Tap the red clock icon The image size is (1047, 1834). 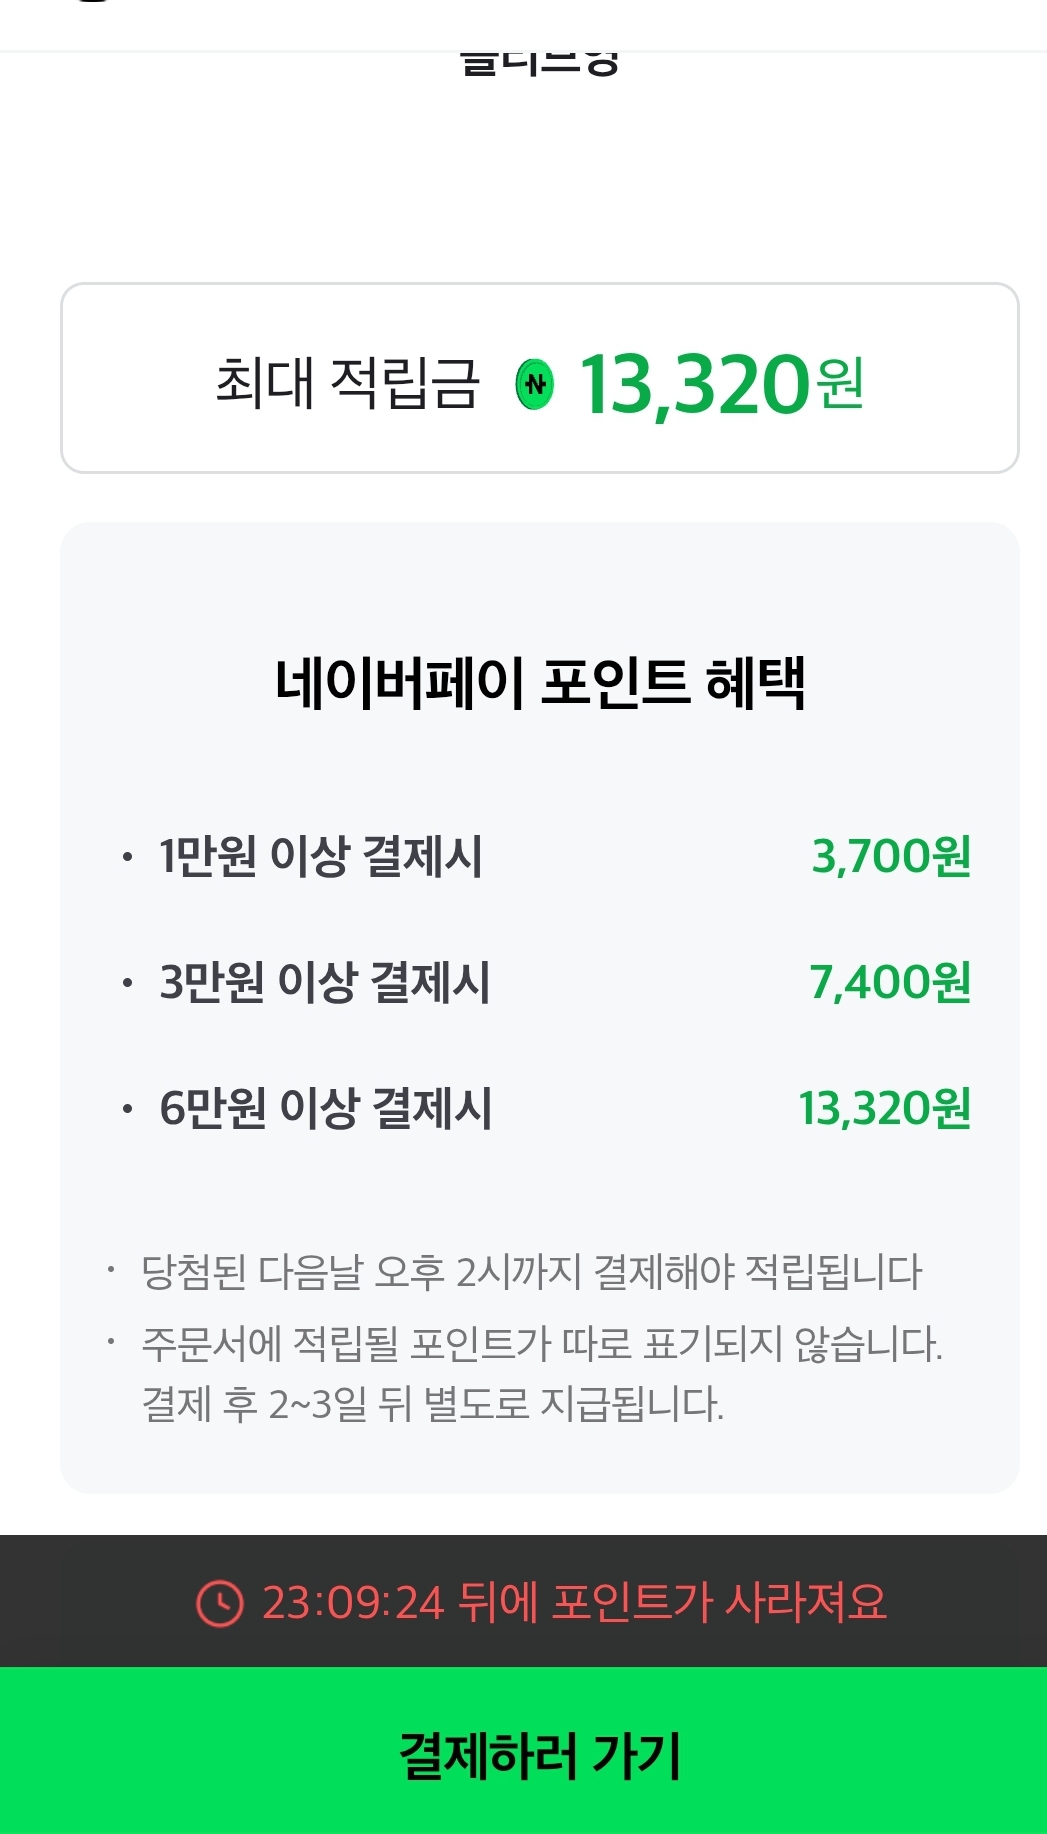point(219,1604)
